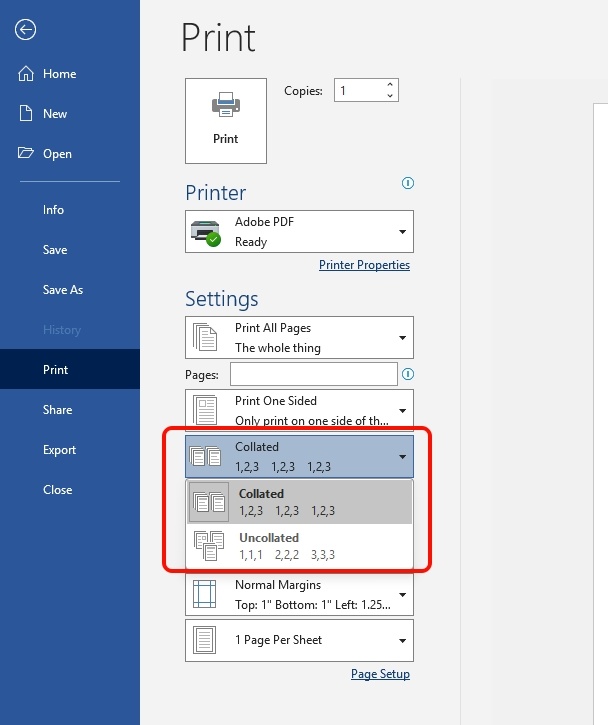Click the Print All Pages stacked pages icon
The image size is (608, 725).
click(x=205, y=338)
